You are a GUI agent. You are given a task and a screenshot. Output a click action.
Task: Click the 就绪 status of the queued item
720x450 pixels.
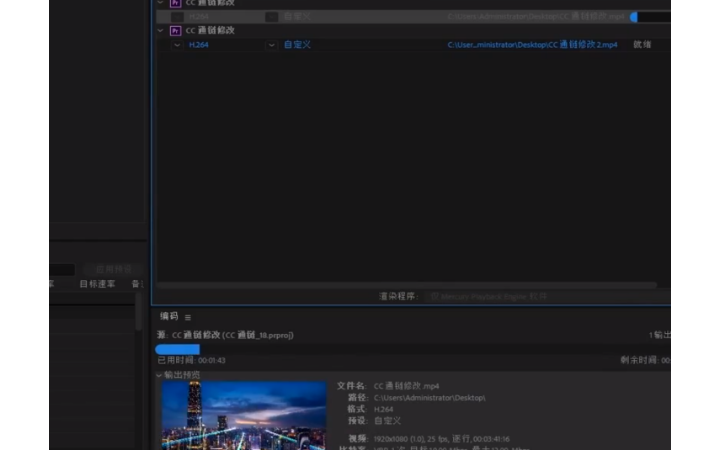(642, 45)
